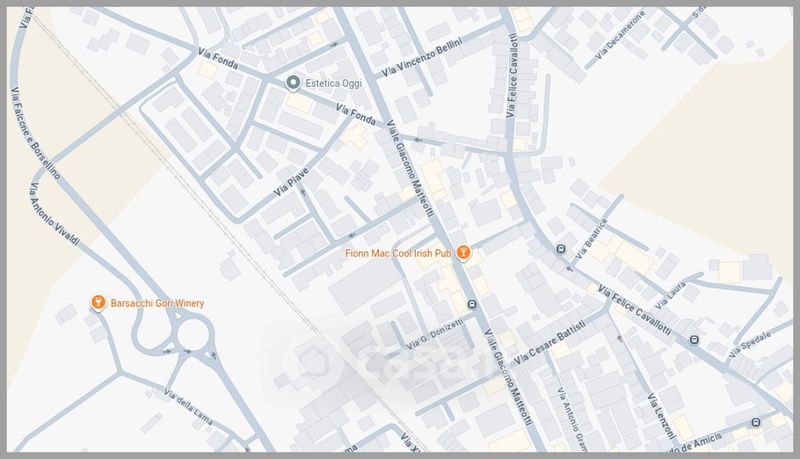Click the Barsacchi Gori Winery text label

157,303
